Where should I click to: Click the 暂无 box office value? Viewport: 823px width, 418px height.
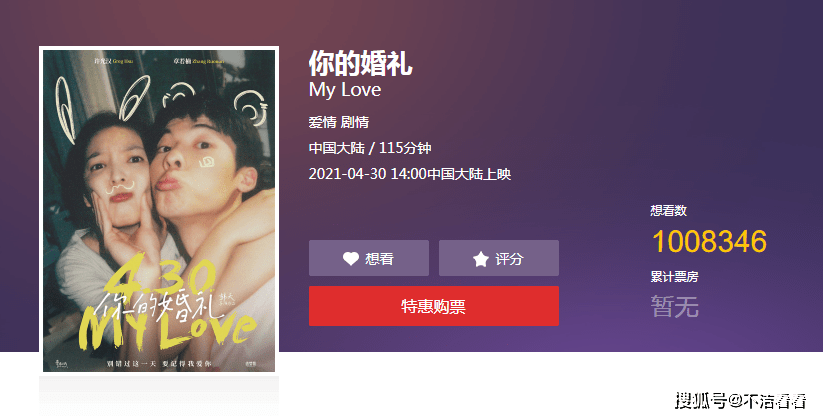click(674, 306)
